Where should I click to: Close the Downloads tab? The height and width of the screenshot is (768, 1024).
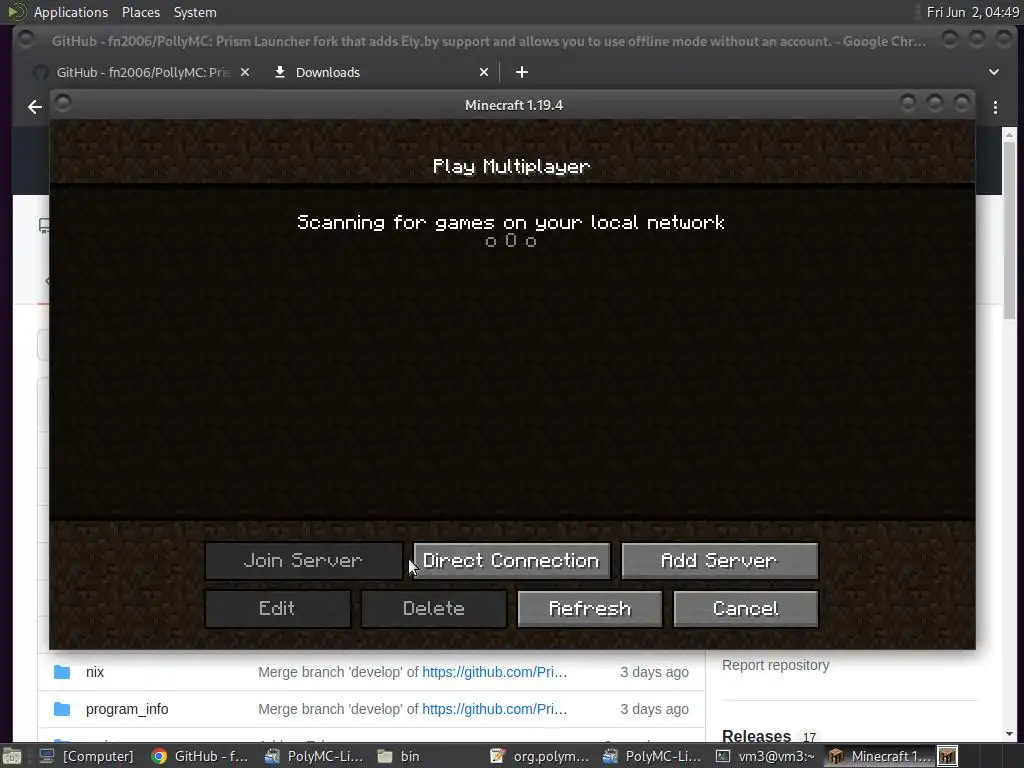[484, 72]
